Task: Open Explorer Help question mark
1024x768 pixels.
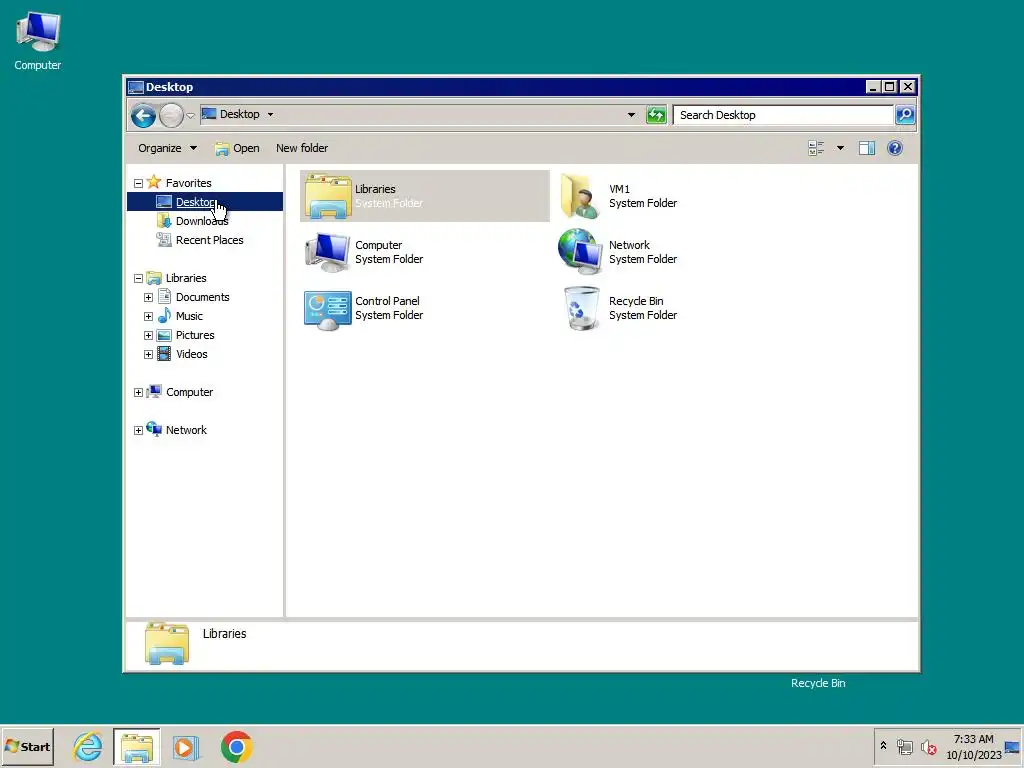Action: pos(895,148)
